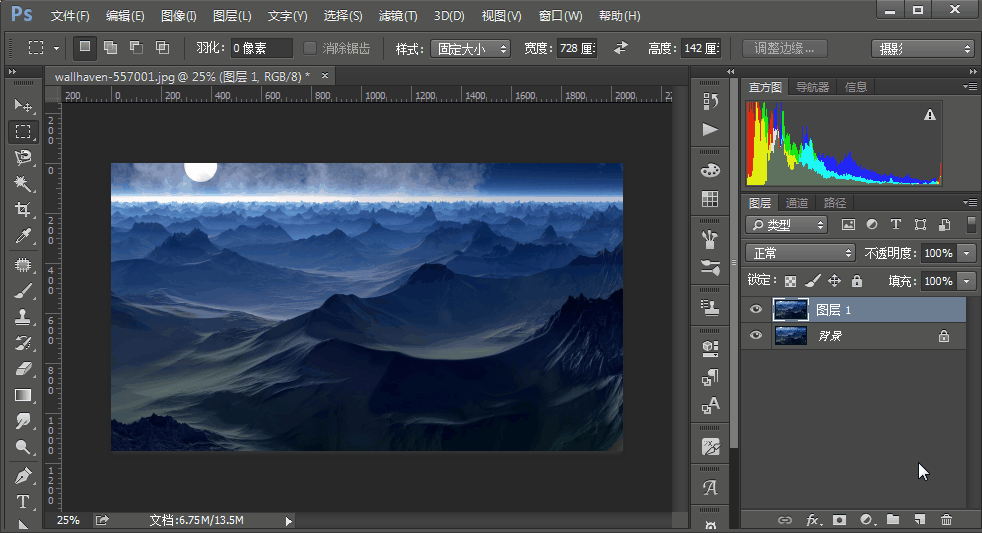The width and height of the screenshot is (982, 533).
Task: Toggle lock position icon
Action: tap(835, 281)
